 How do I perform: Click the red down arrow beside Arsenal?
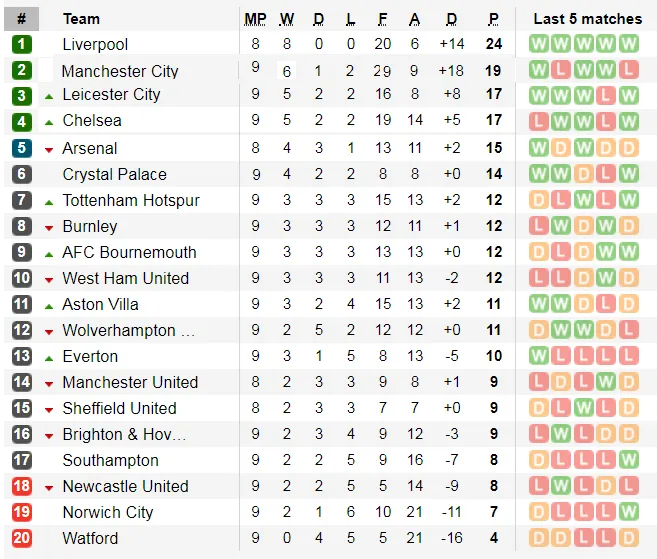coord(49,149)
